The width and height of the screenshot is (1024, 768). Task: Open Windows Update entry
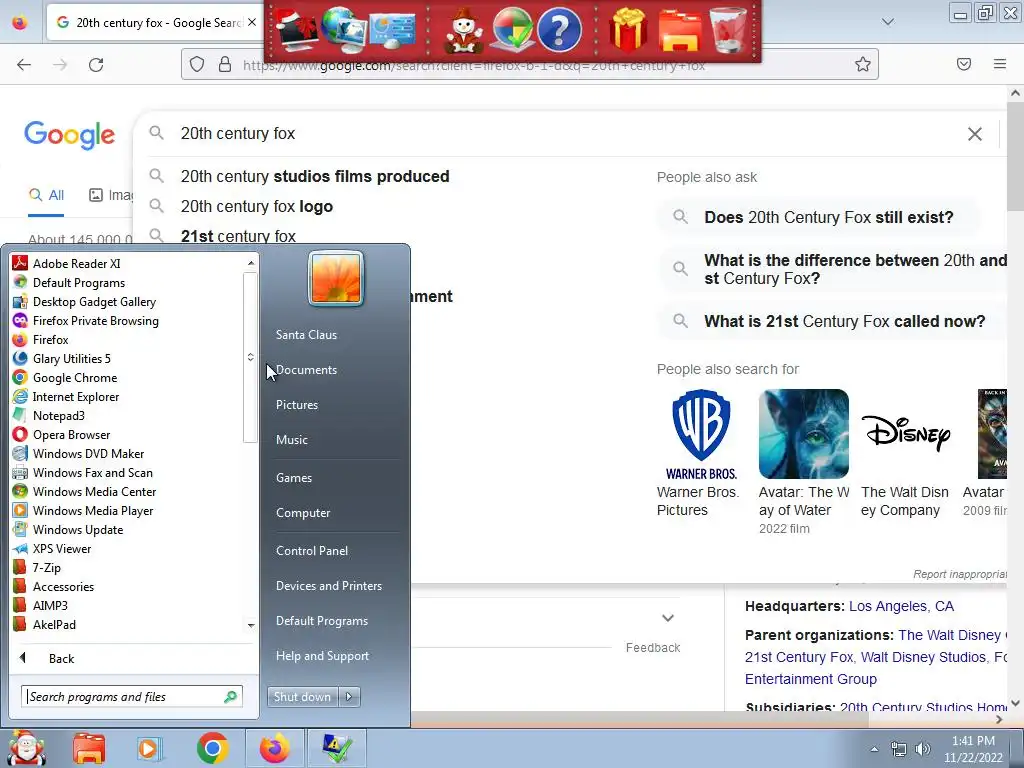(68, 529)
